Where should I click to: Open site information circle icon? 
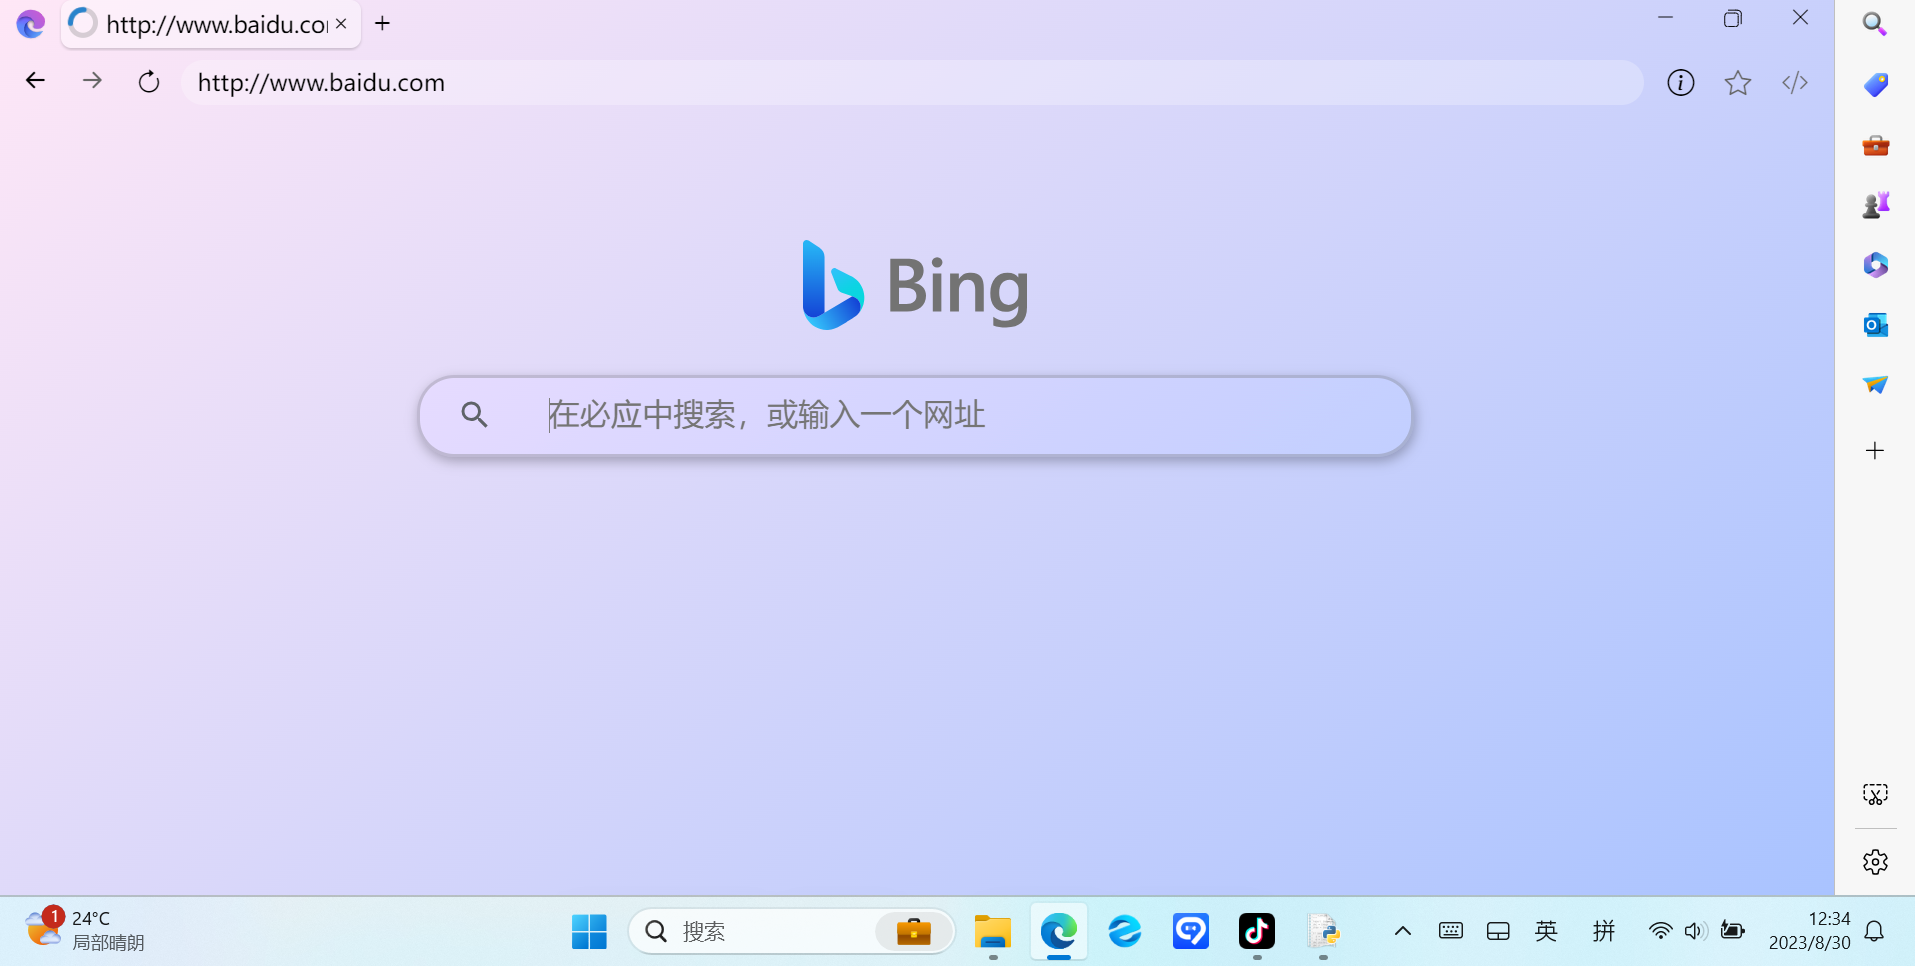click(x=1681, y=83)
